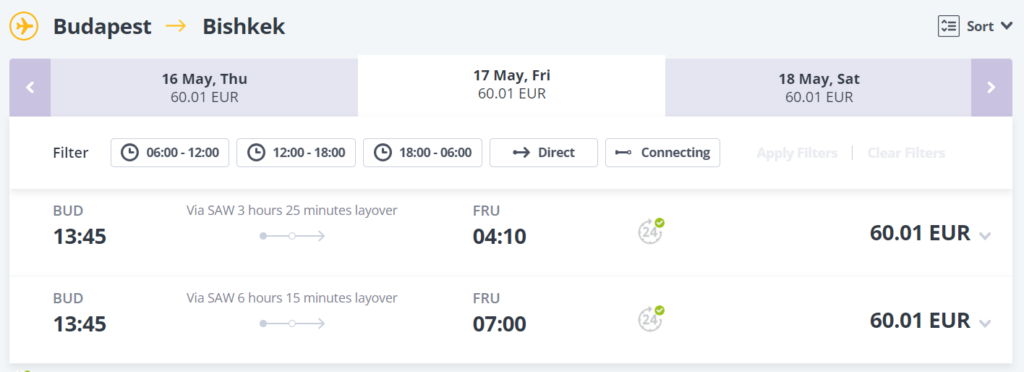Image resolution: width=1024 pixels, height=372 pixels.
Task: Go to next dates with the right arrow
Action: pyautogui.click(x=991, y=87)
